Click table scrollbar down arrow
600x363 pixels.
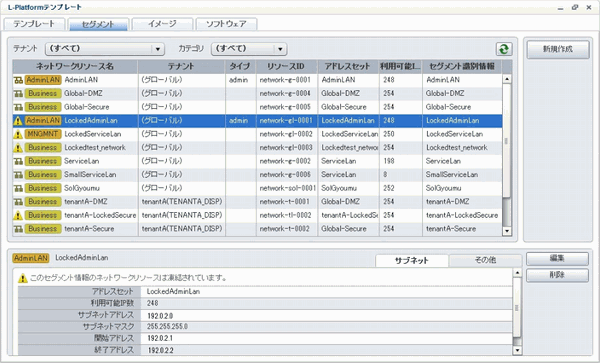[507, 231]
